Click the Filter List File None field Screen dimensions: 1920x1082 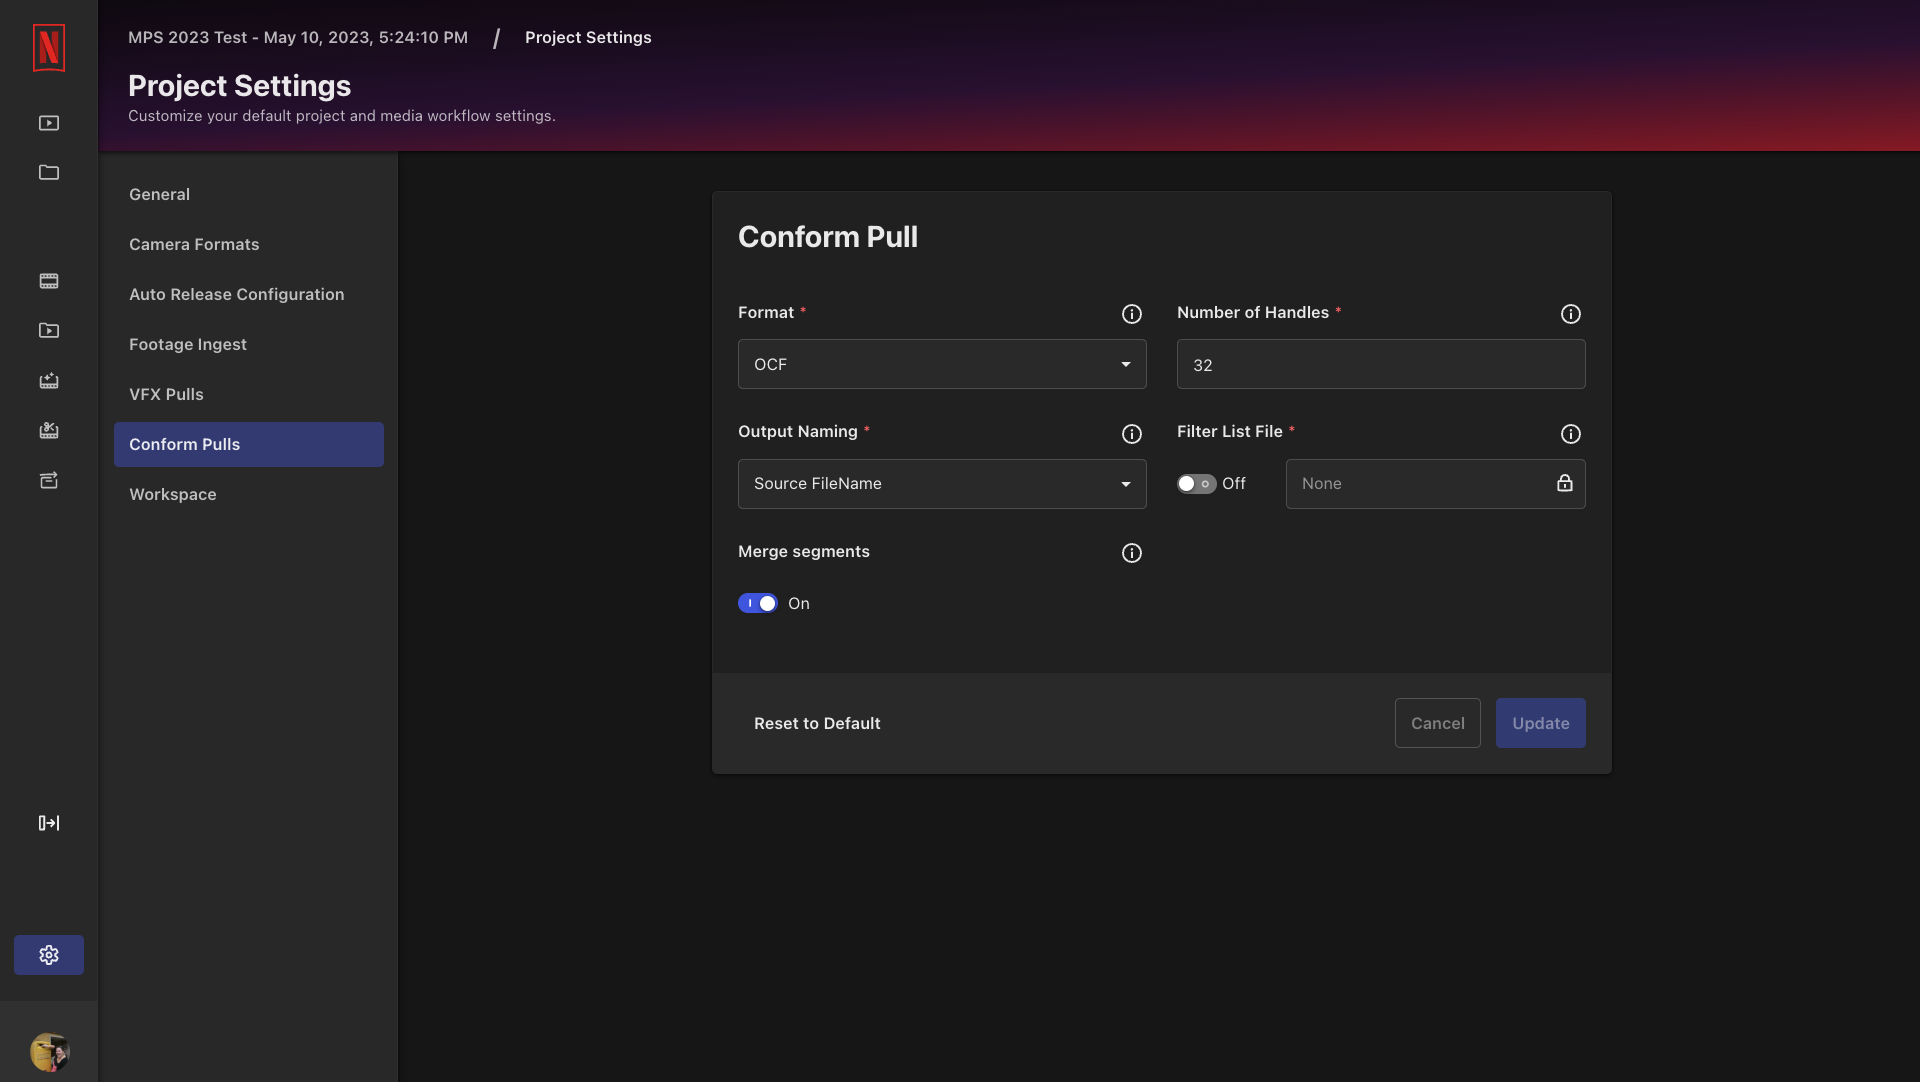[x=1436, y=484]
